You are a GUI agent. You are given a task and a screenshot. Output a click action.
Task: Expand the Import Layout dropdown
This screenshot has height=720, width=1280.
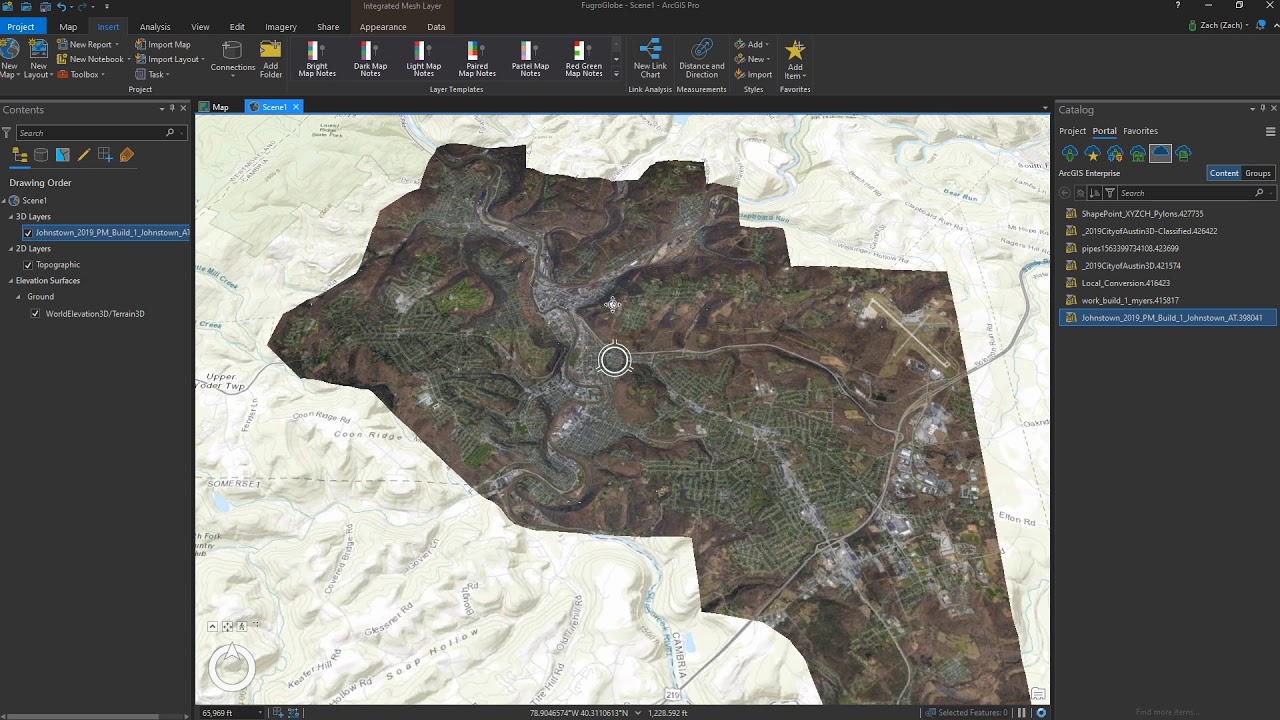(x=203, y=60)
